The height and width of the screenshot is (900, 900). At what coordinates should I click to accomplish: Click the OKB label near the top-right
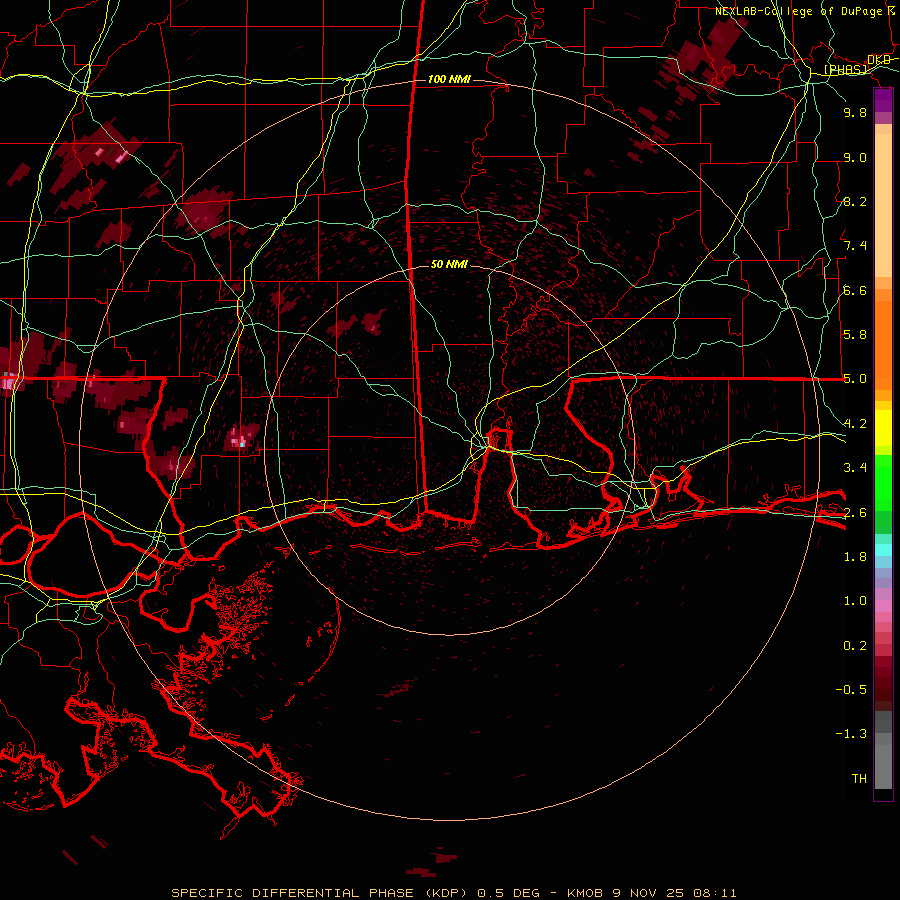tap(879, 60)
